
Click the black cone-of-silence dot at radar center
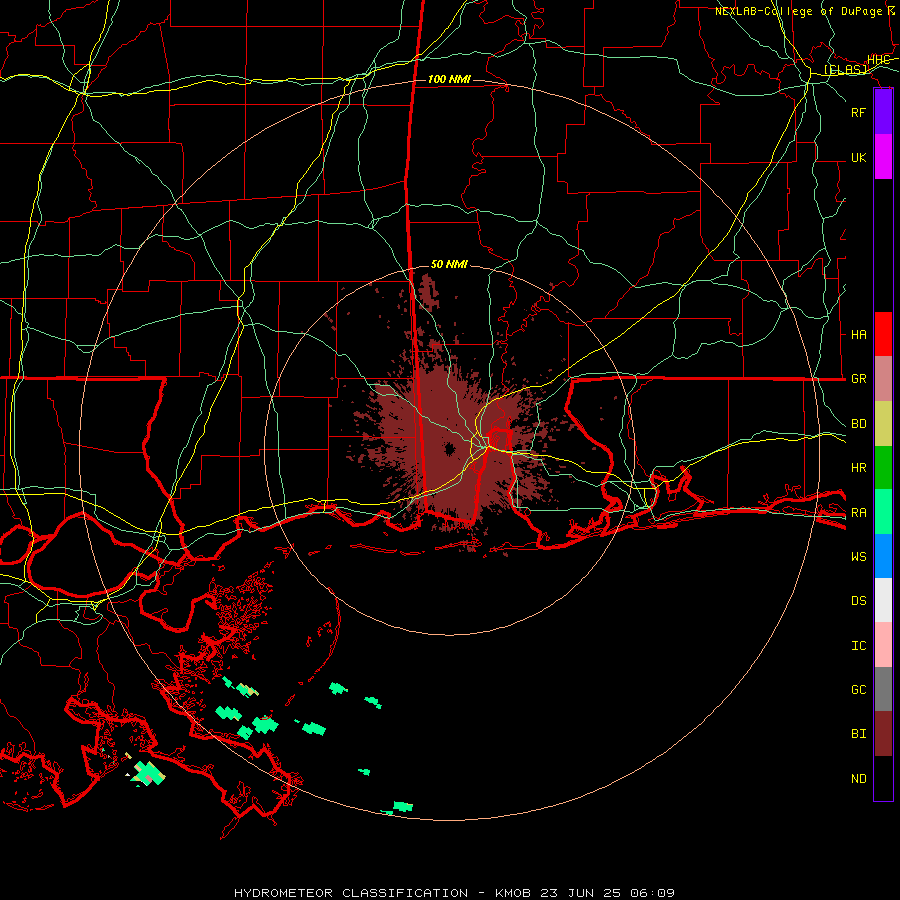point(449,449)
